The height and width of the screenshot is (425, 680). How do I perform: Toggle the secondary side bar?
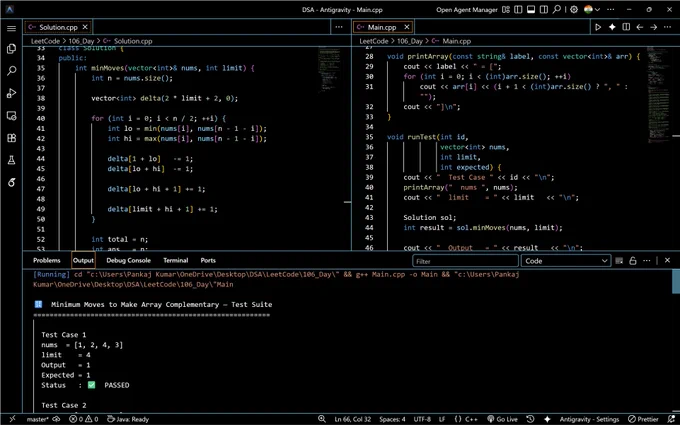click(543, 10)
